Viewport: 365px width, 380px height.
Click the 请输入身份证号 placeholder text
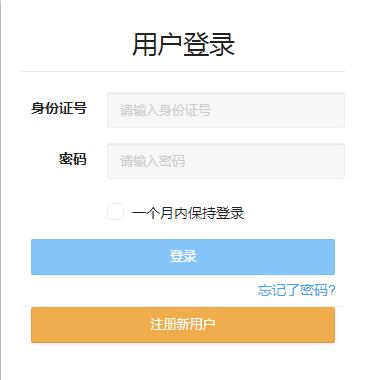coord(165,110)
